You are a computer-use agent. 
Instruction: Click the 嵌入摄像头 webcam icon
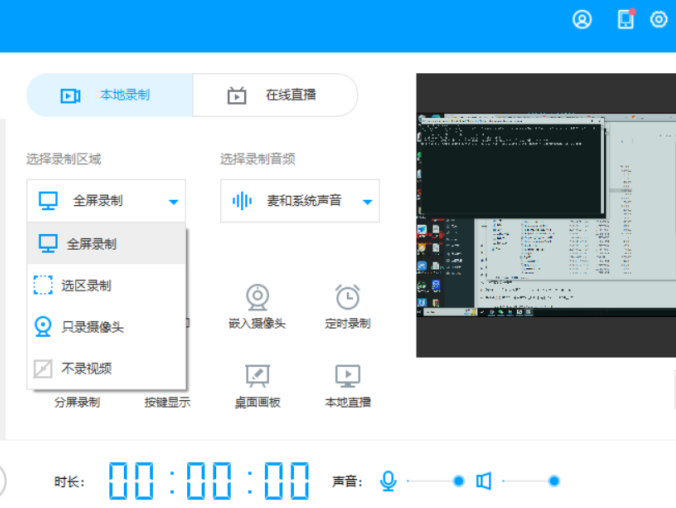257,297
